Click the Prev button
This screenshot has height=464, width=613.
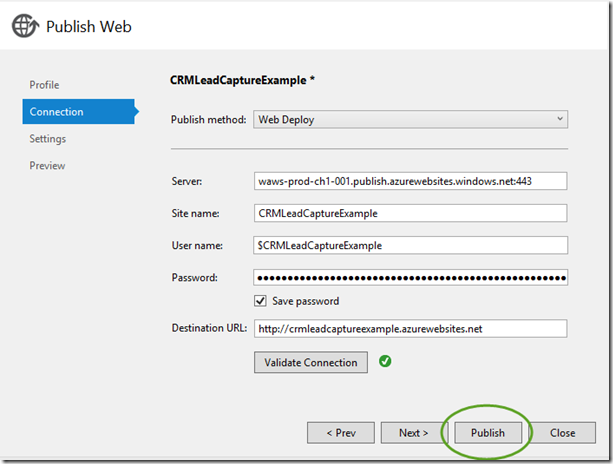point(341,433)
